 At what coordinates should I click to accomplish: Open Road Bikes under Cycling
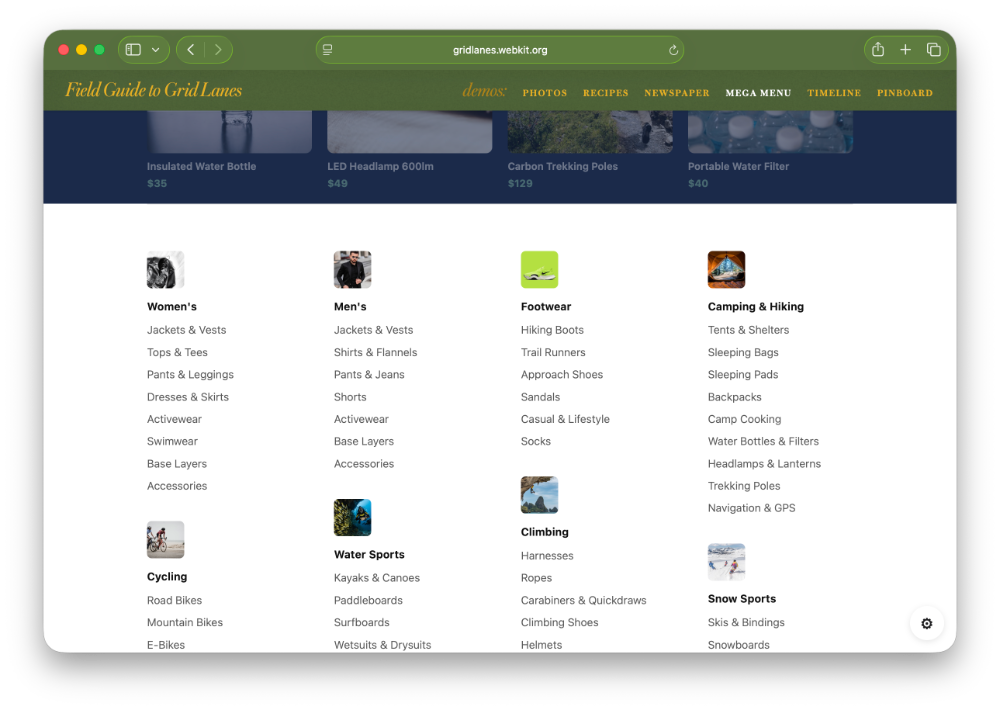click(174, 600)
